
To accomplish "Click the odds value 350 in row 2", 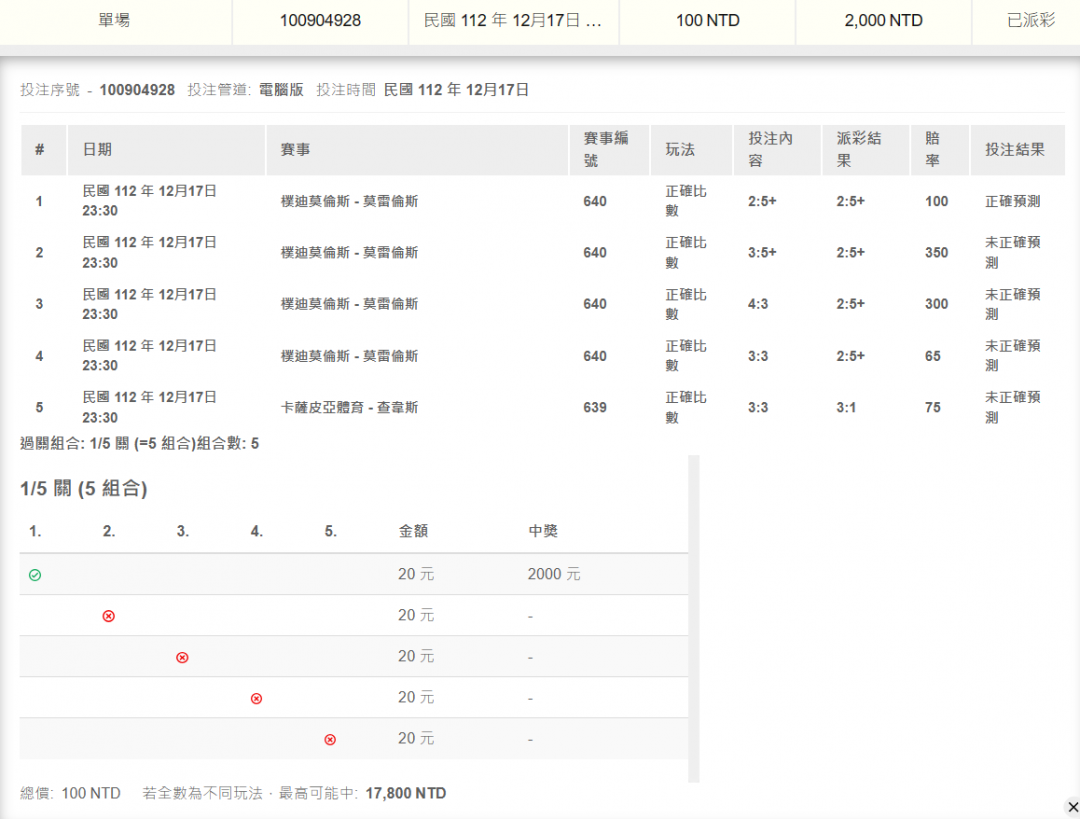I will click(x=936, y=253).
